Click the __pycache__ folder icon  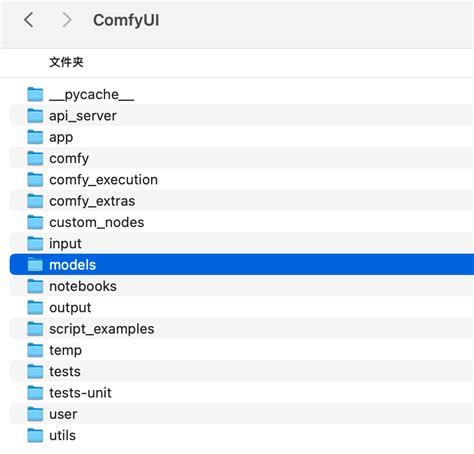(x=35, y=94)
